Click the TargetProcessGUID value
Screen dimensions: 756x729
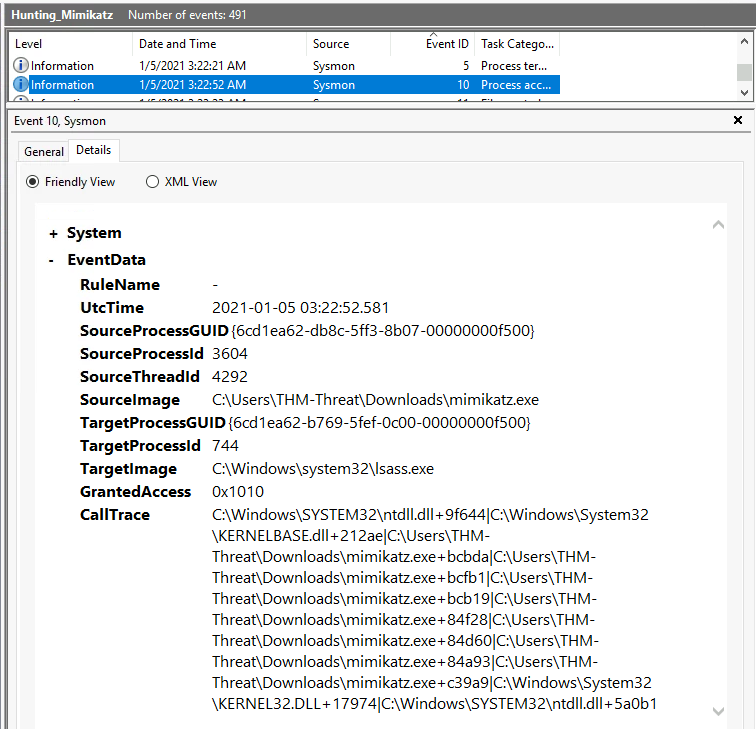[379, 423]
